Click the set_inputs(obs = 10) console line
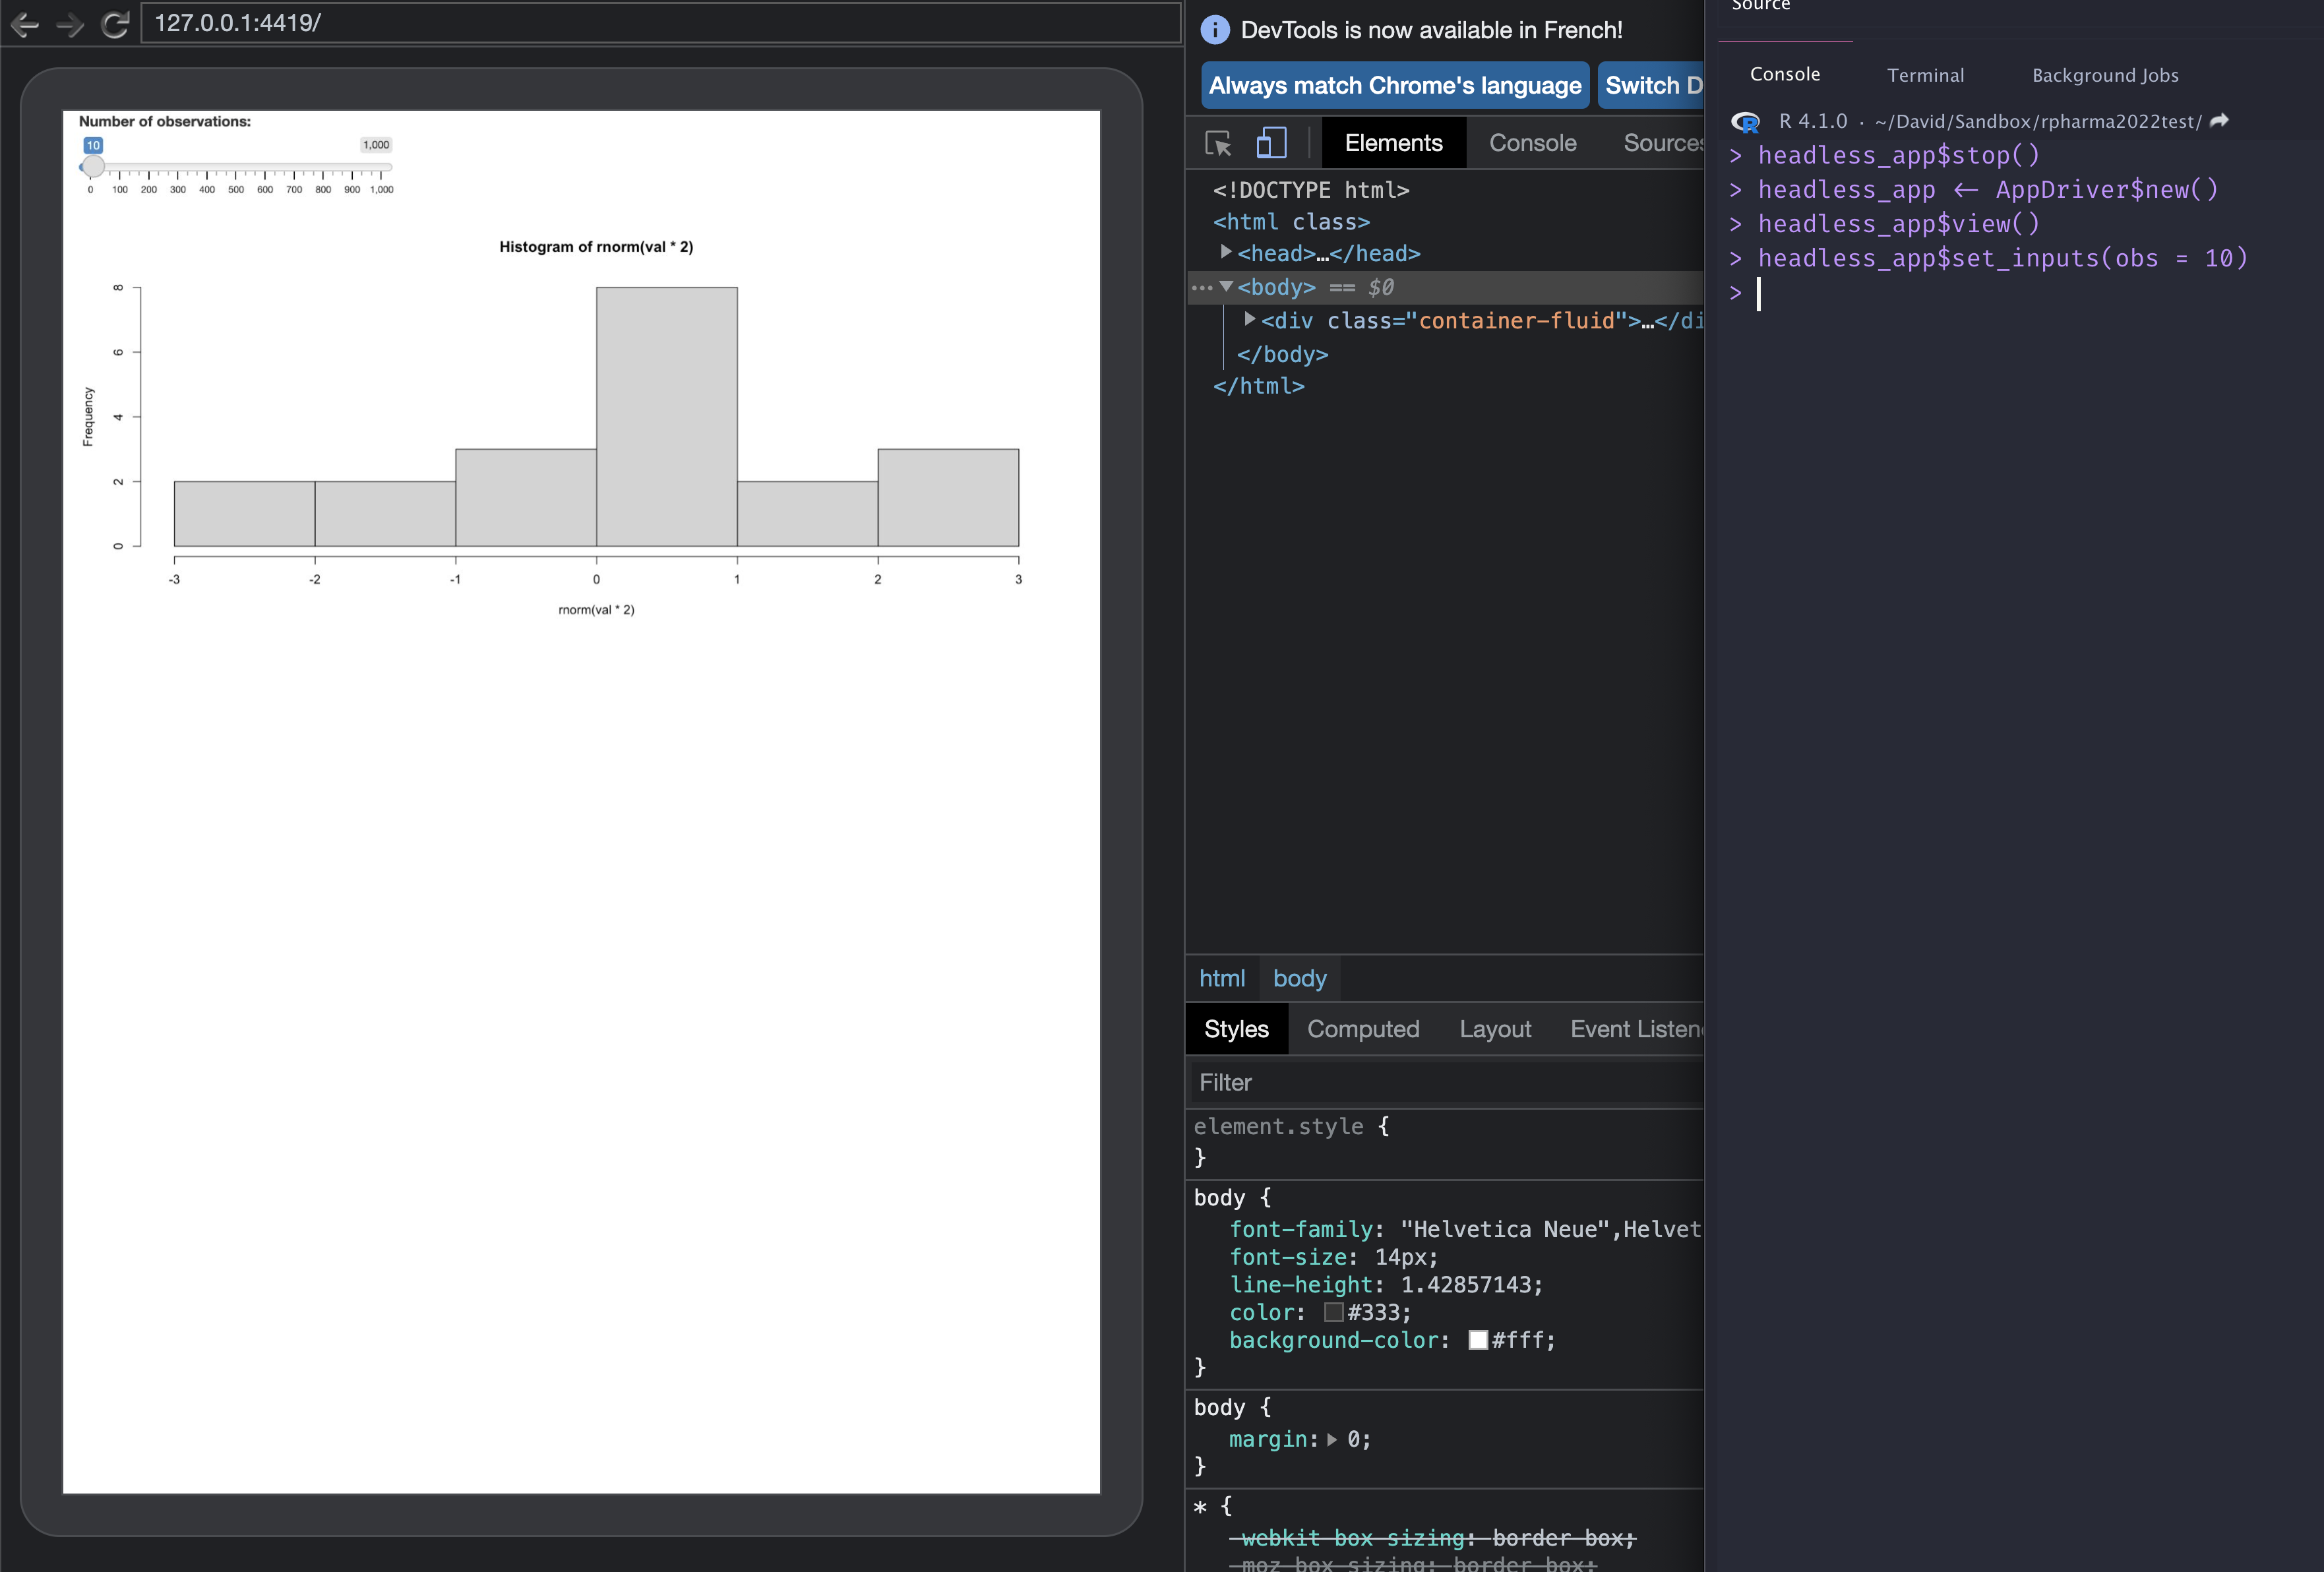This screenshot has height=1572, width=2324. click(2002, 258)
